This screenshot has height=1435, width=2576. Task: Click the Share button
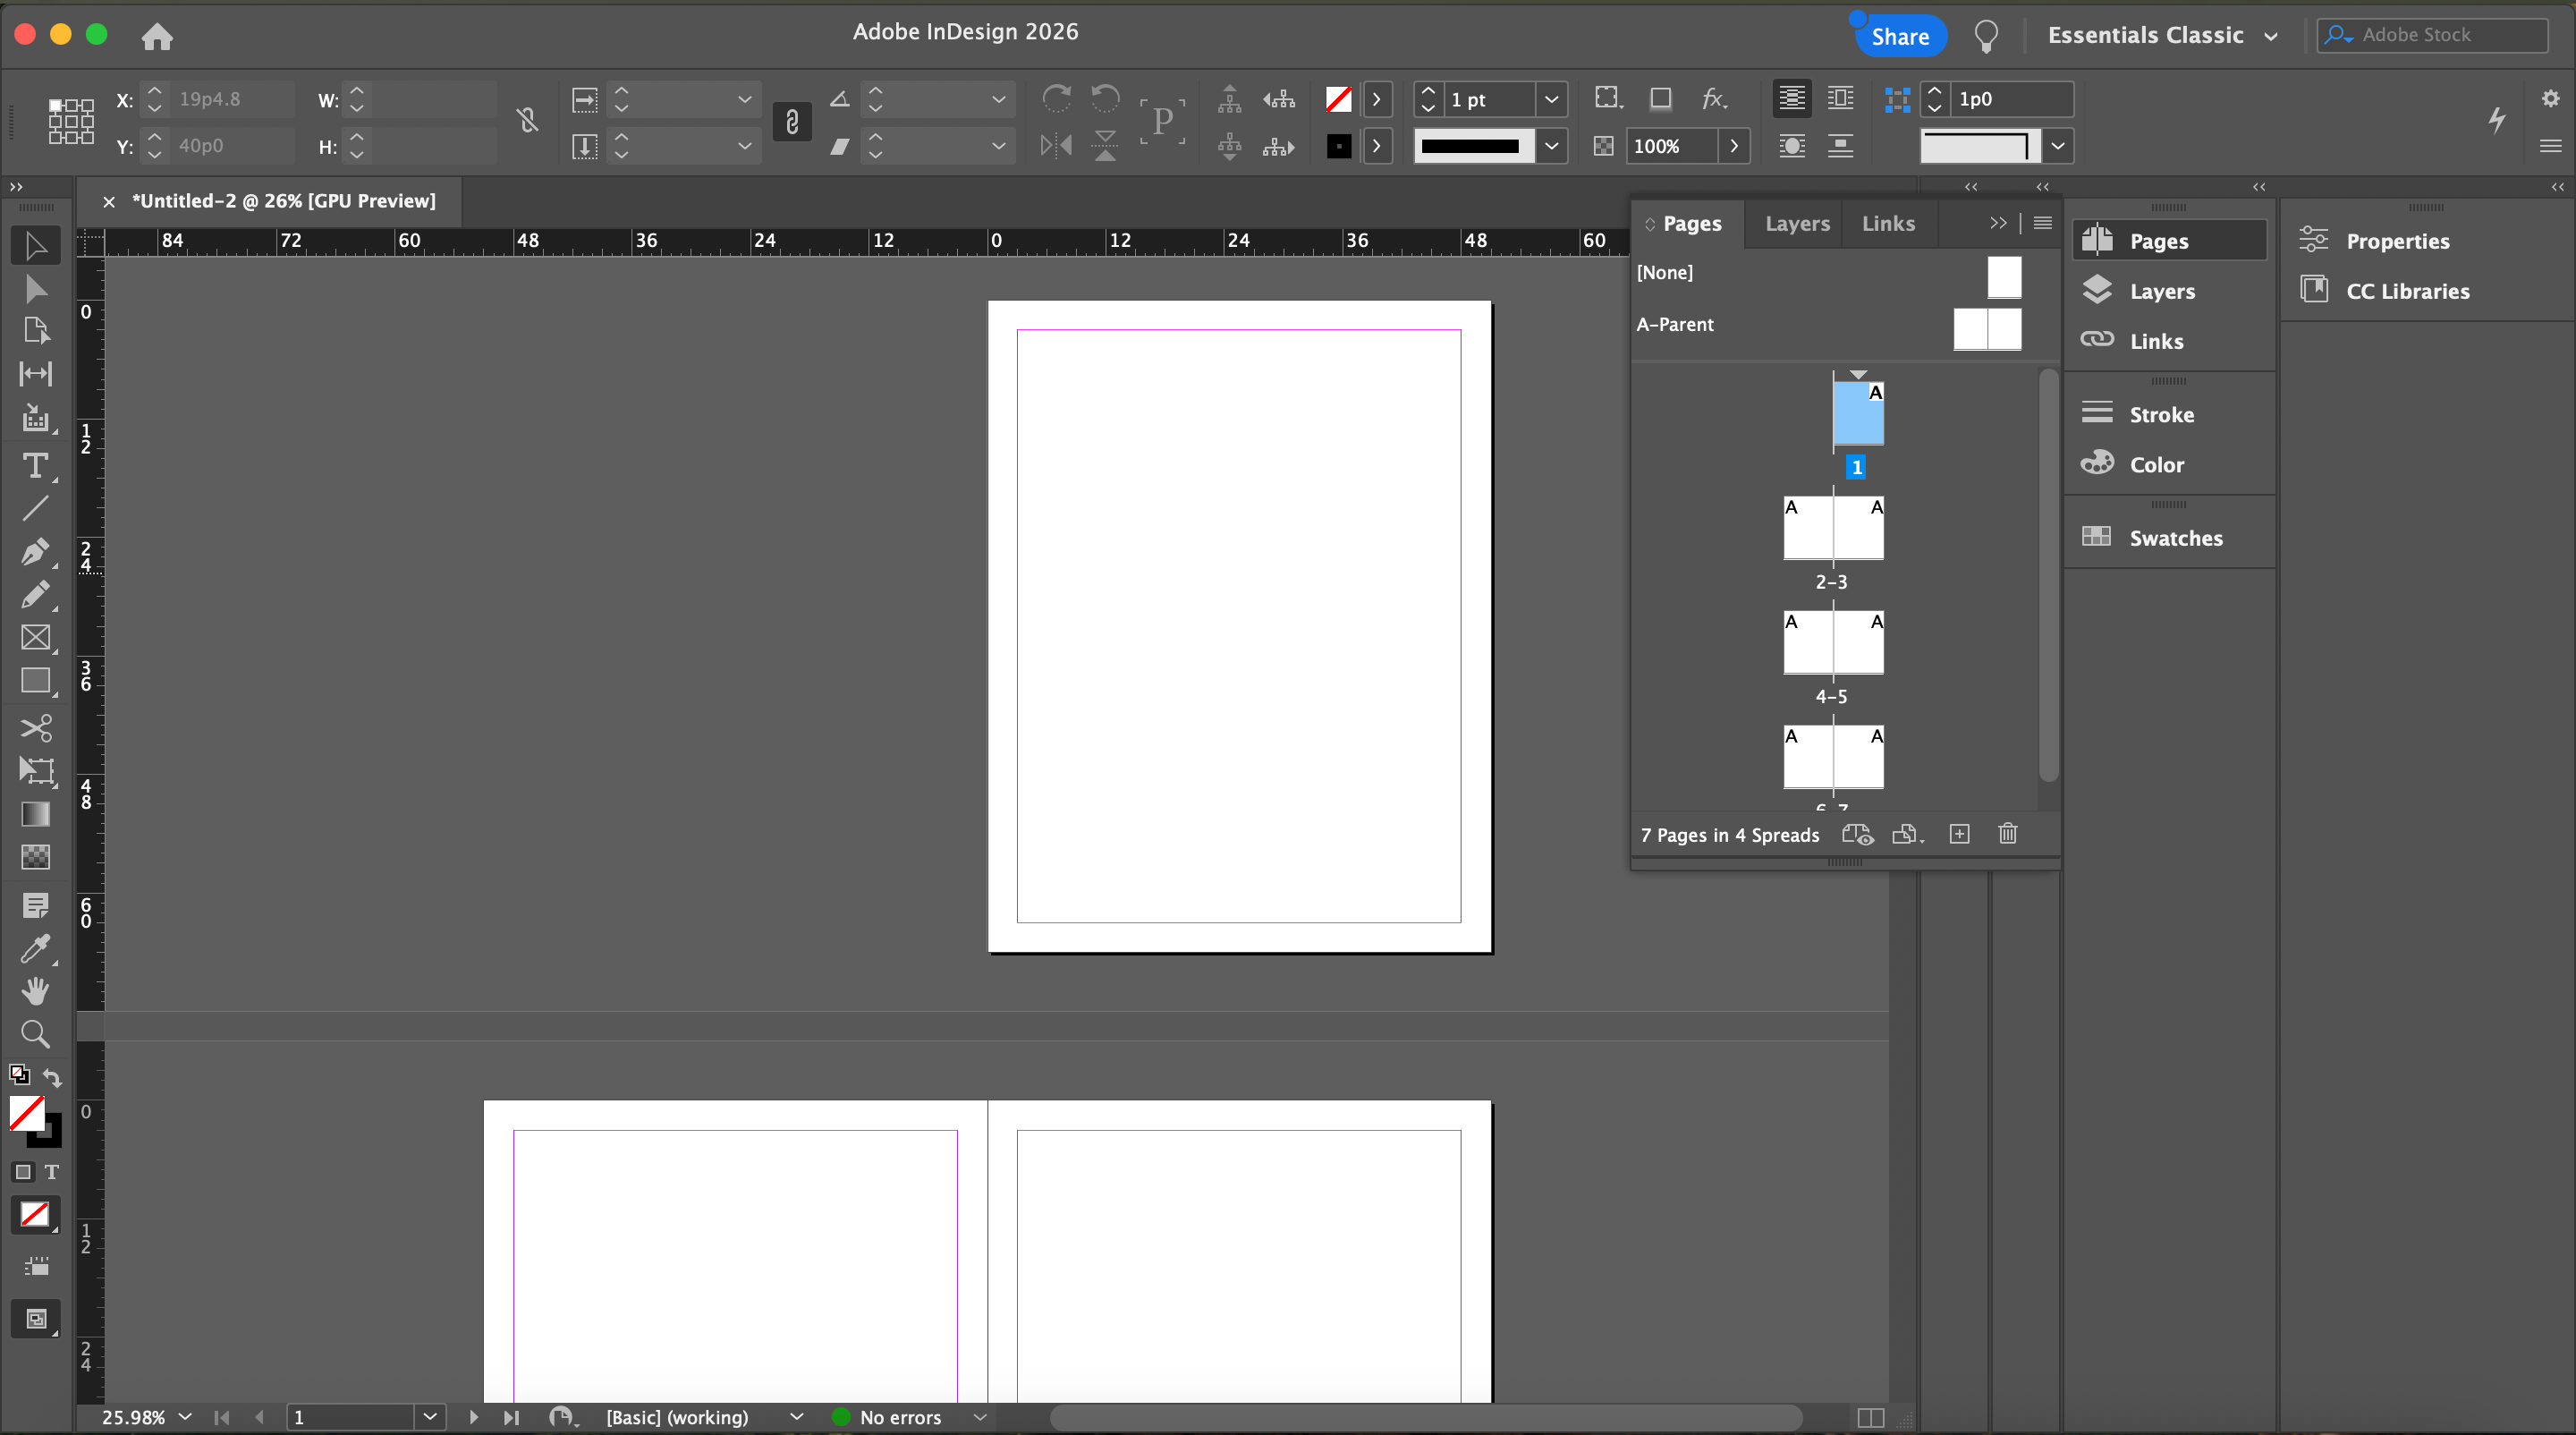[1899, 37]
